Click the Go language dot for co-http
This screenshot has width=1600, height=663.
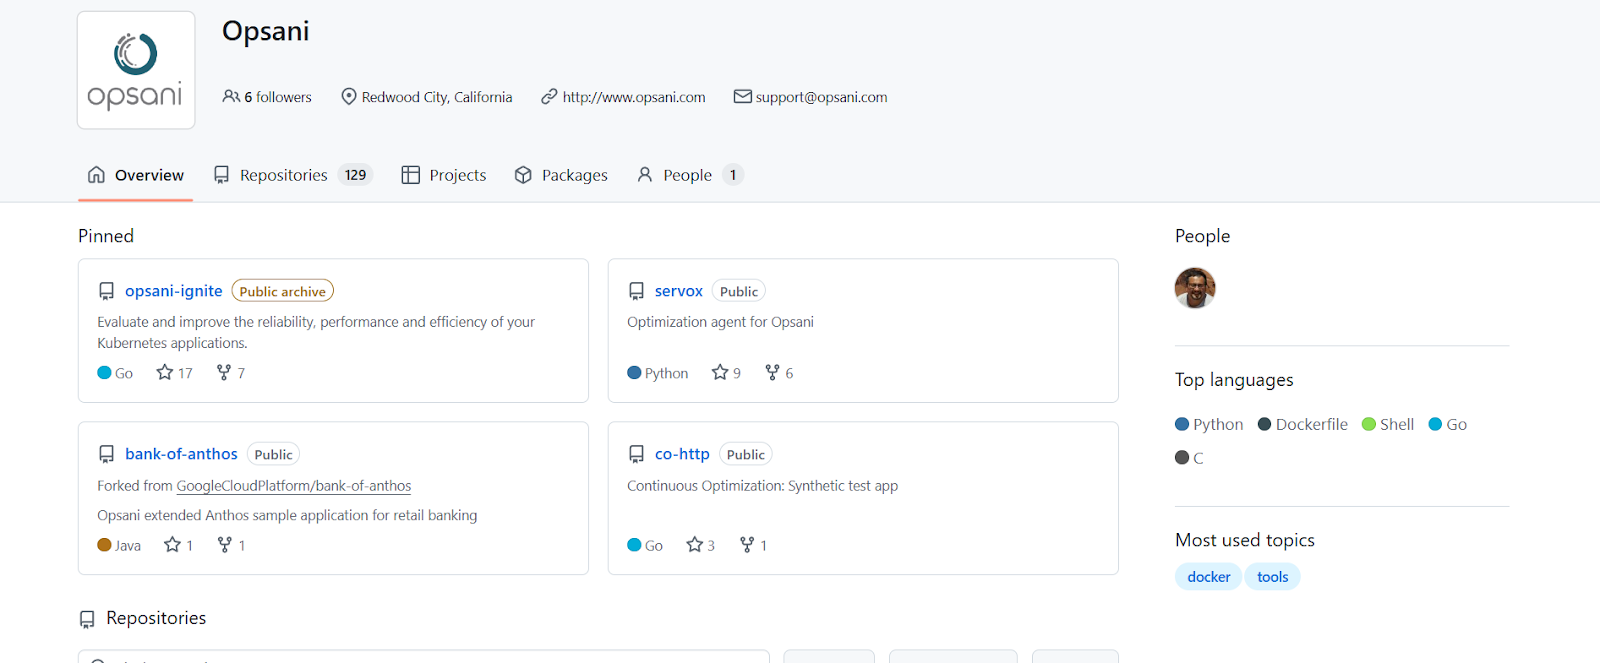634,545
